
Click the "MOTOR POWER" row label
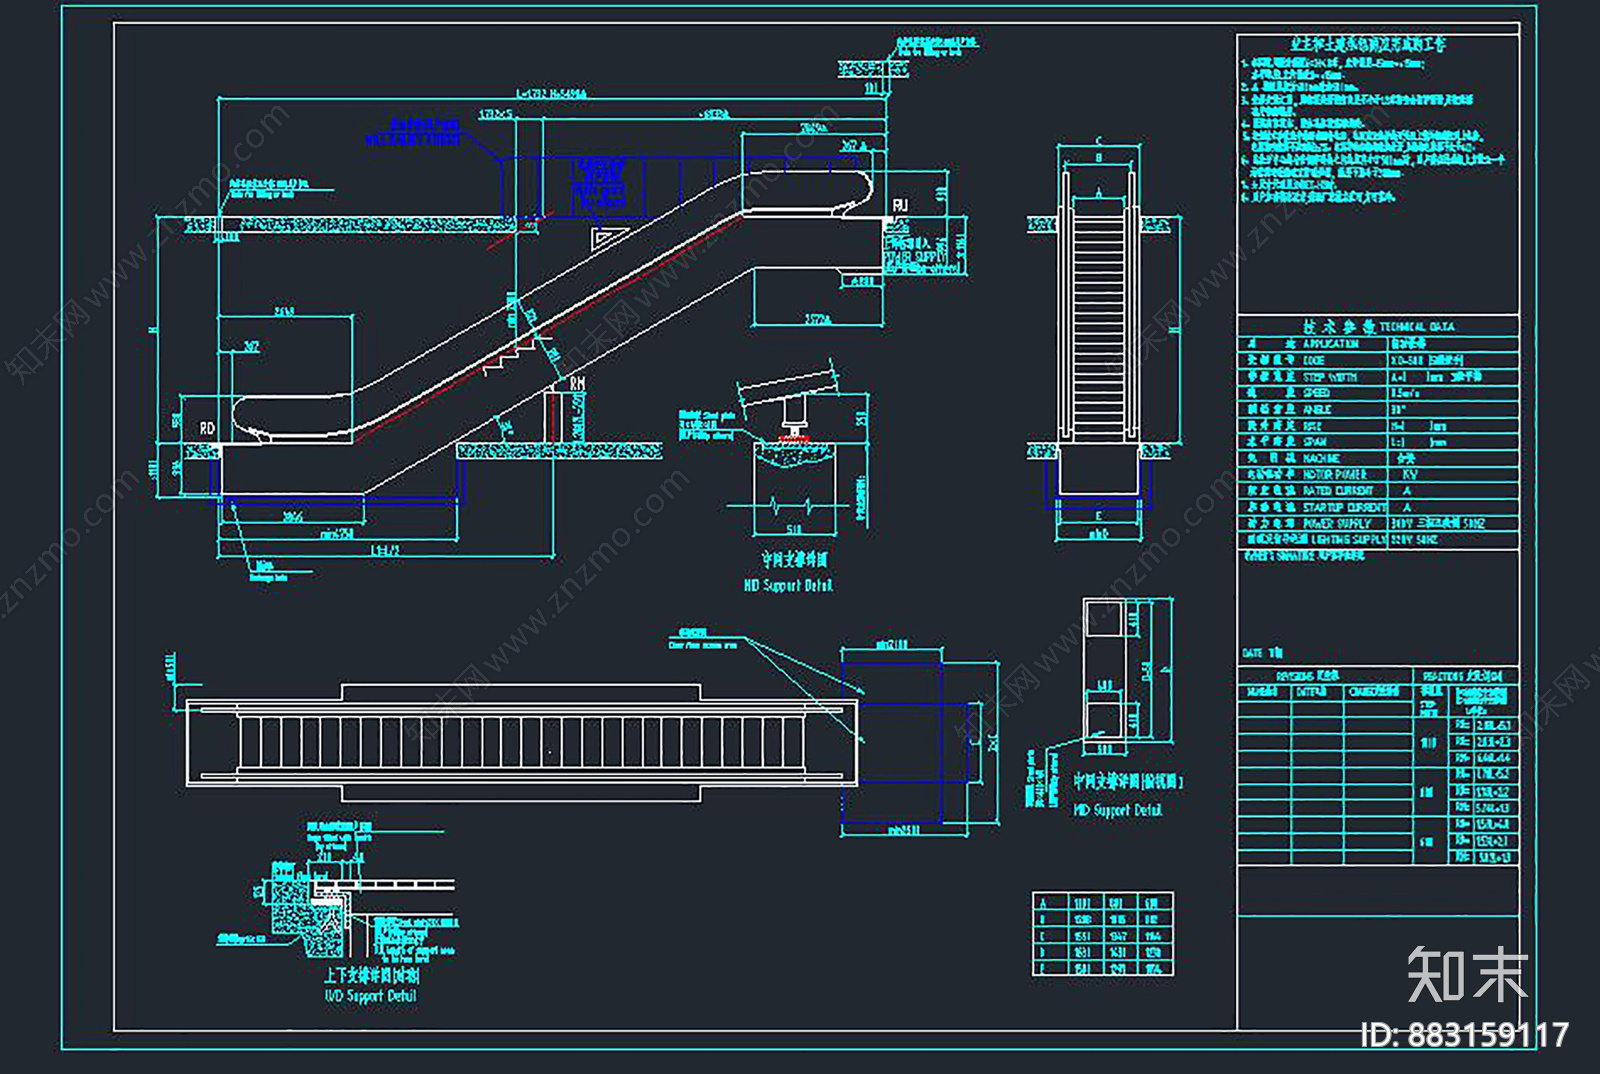click(x=1334, y=475)
